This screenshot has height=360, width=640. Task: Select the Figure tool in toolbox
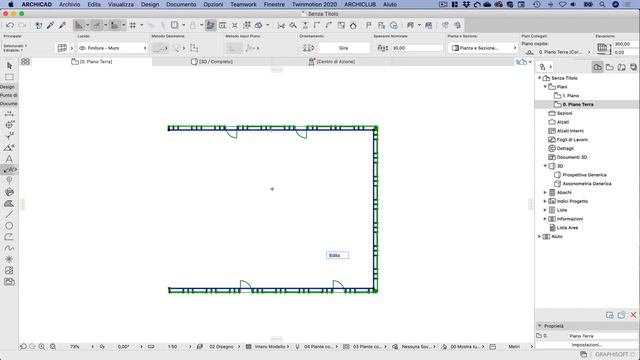click(9, 270)
